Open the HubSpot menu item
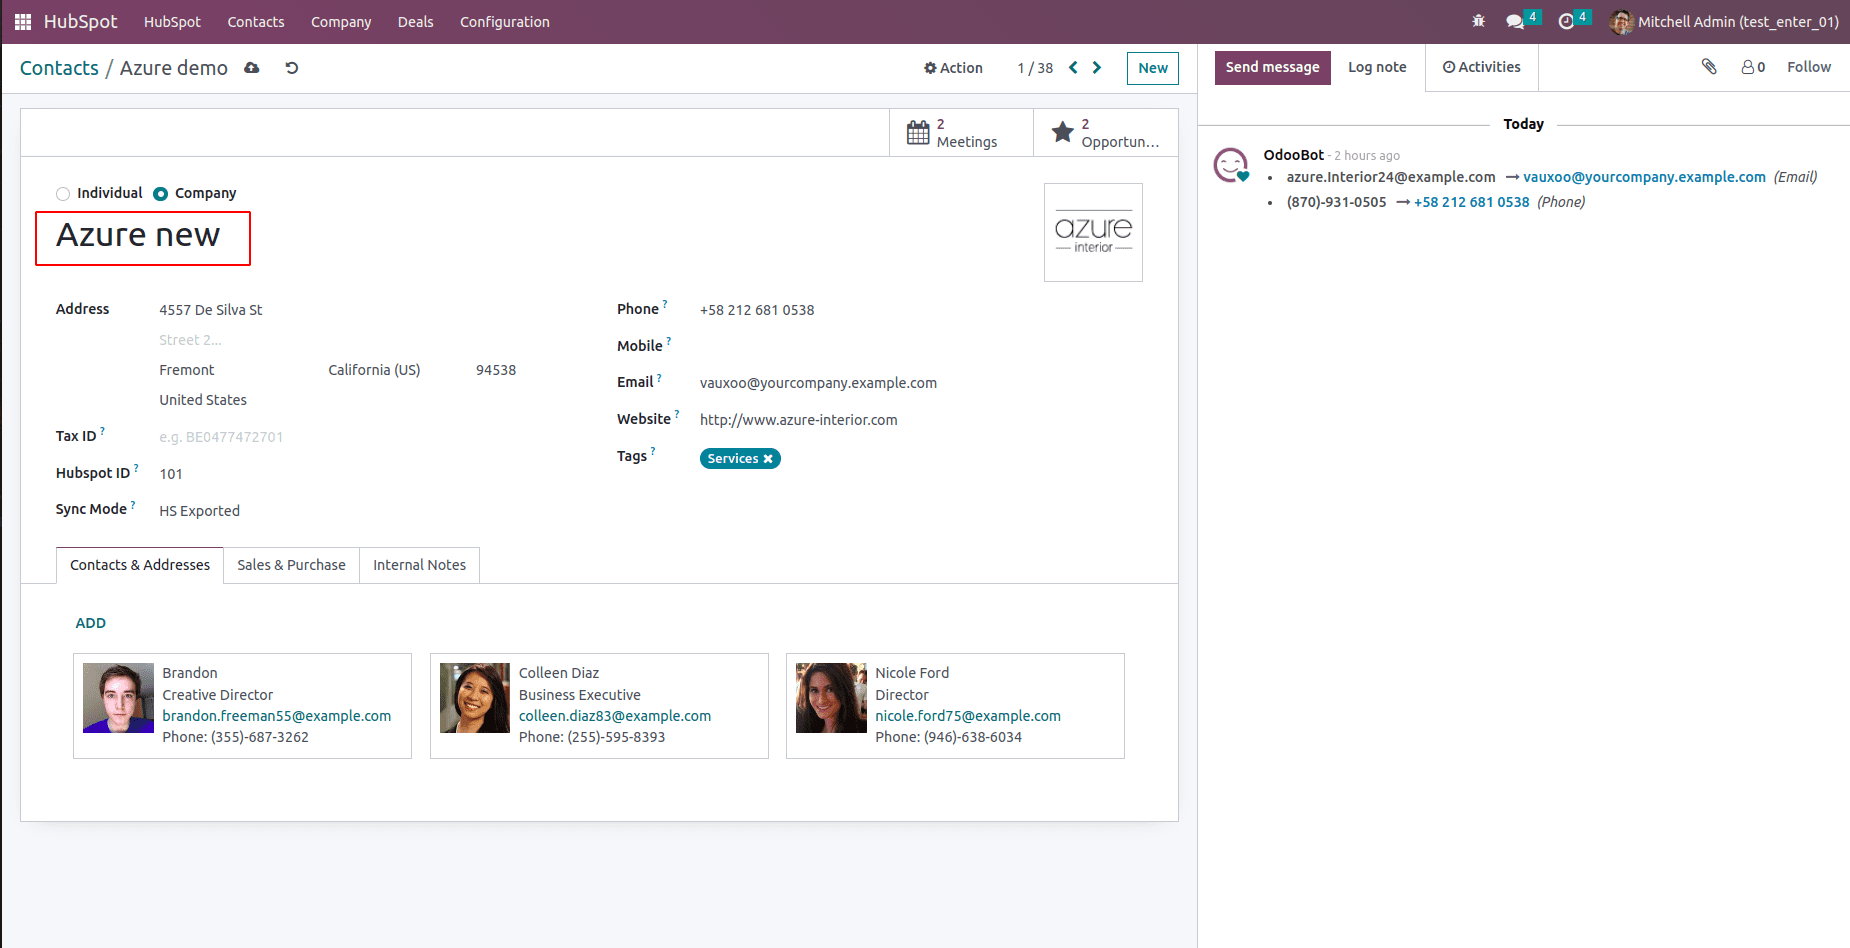Screen dimensions: 1850x948 coord(172,22)
